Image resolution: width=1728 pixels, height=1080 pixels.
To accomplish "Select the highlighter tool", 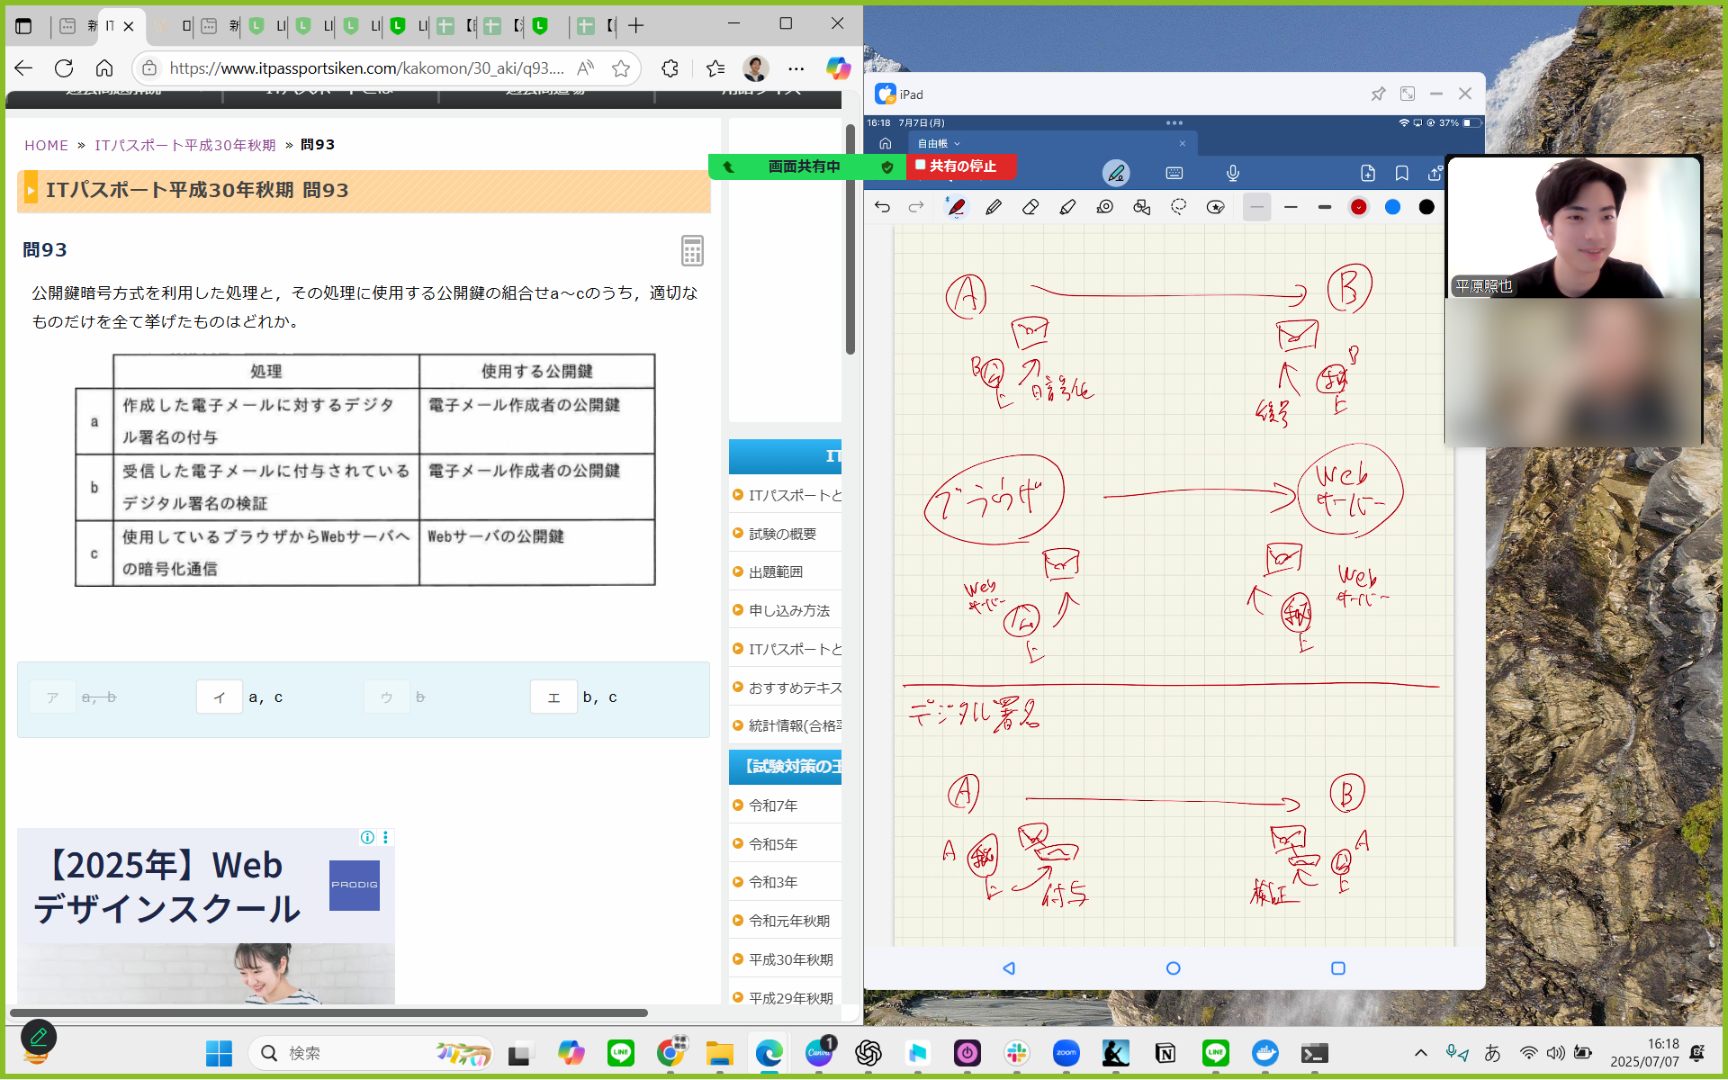I will point(1068,207).
